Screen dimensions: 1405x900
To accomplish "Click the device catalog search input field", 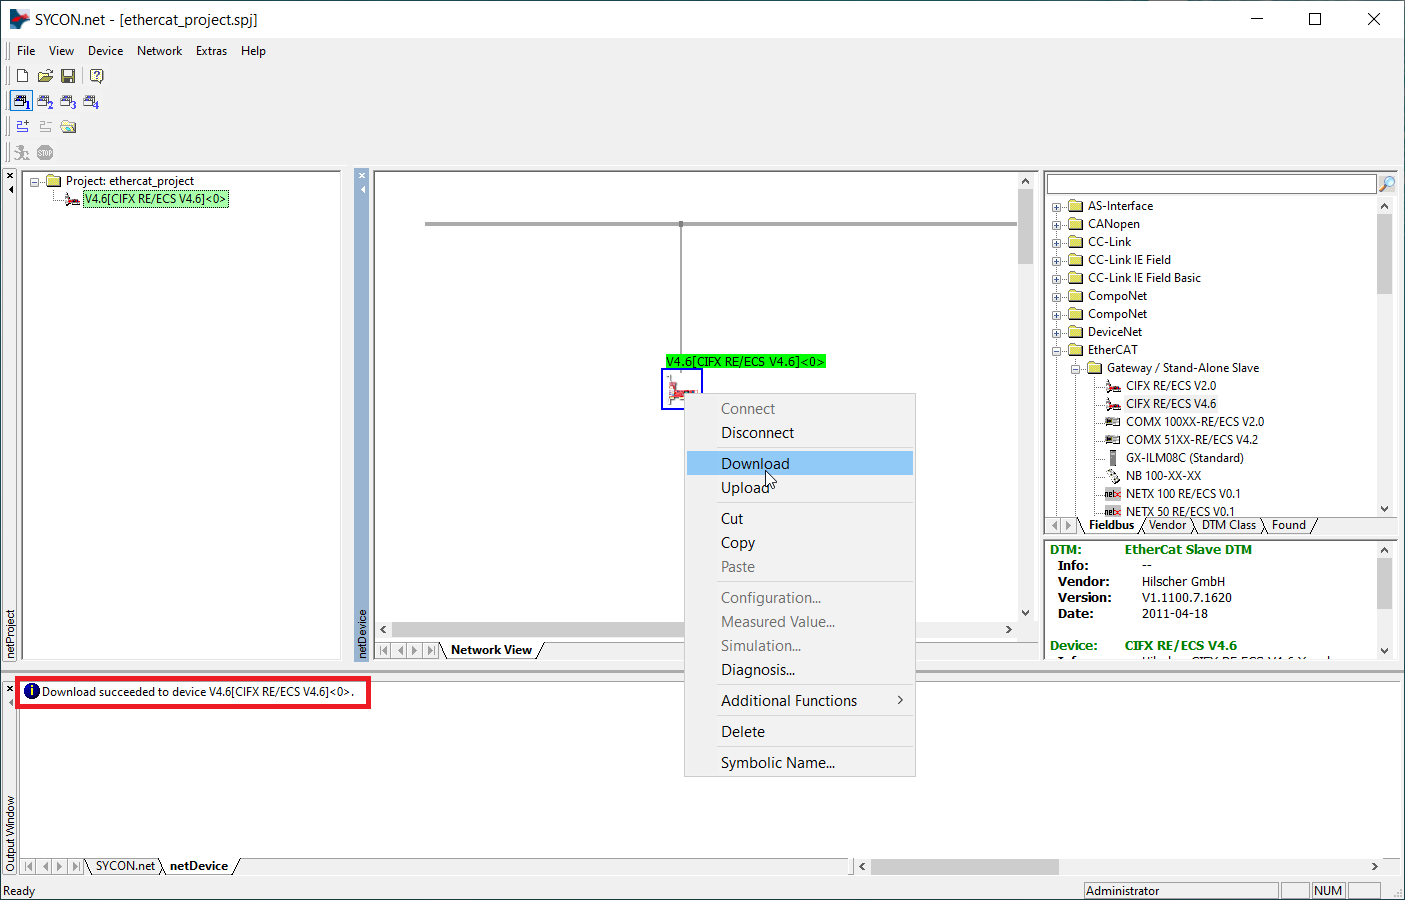I will [1211, 184].
